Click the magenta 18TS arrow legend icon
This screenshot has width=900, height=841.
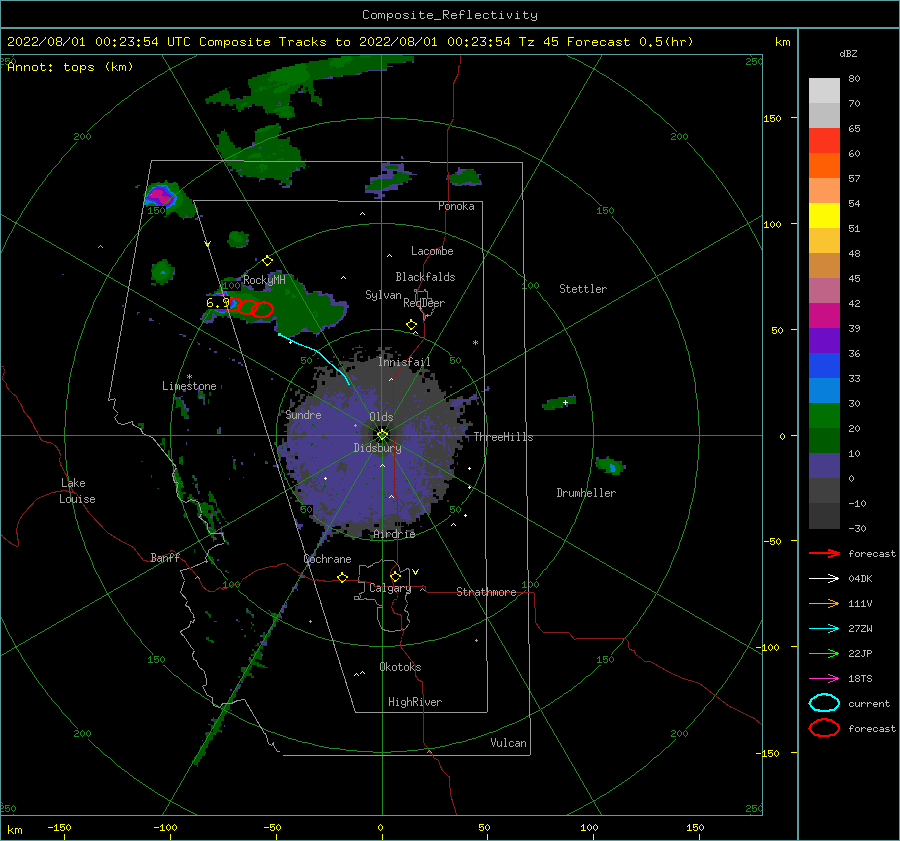(x=824, y=679)
